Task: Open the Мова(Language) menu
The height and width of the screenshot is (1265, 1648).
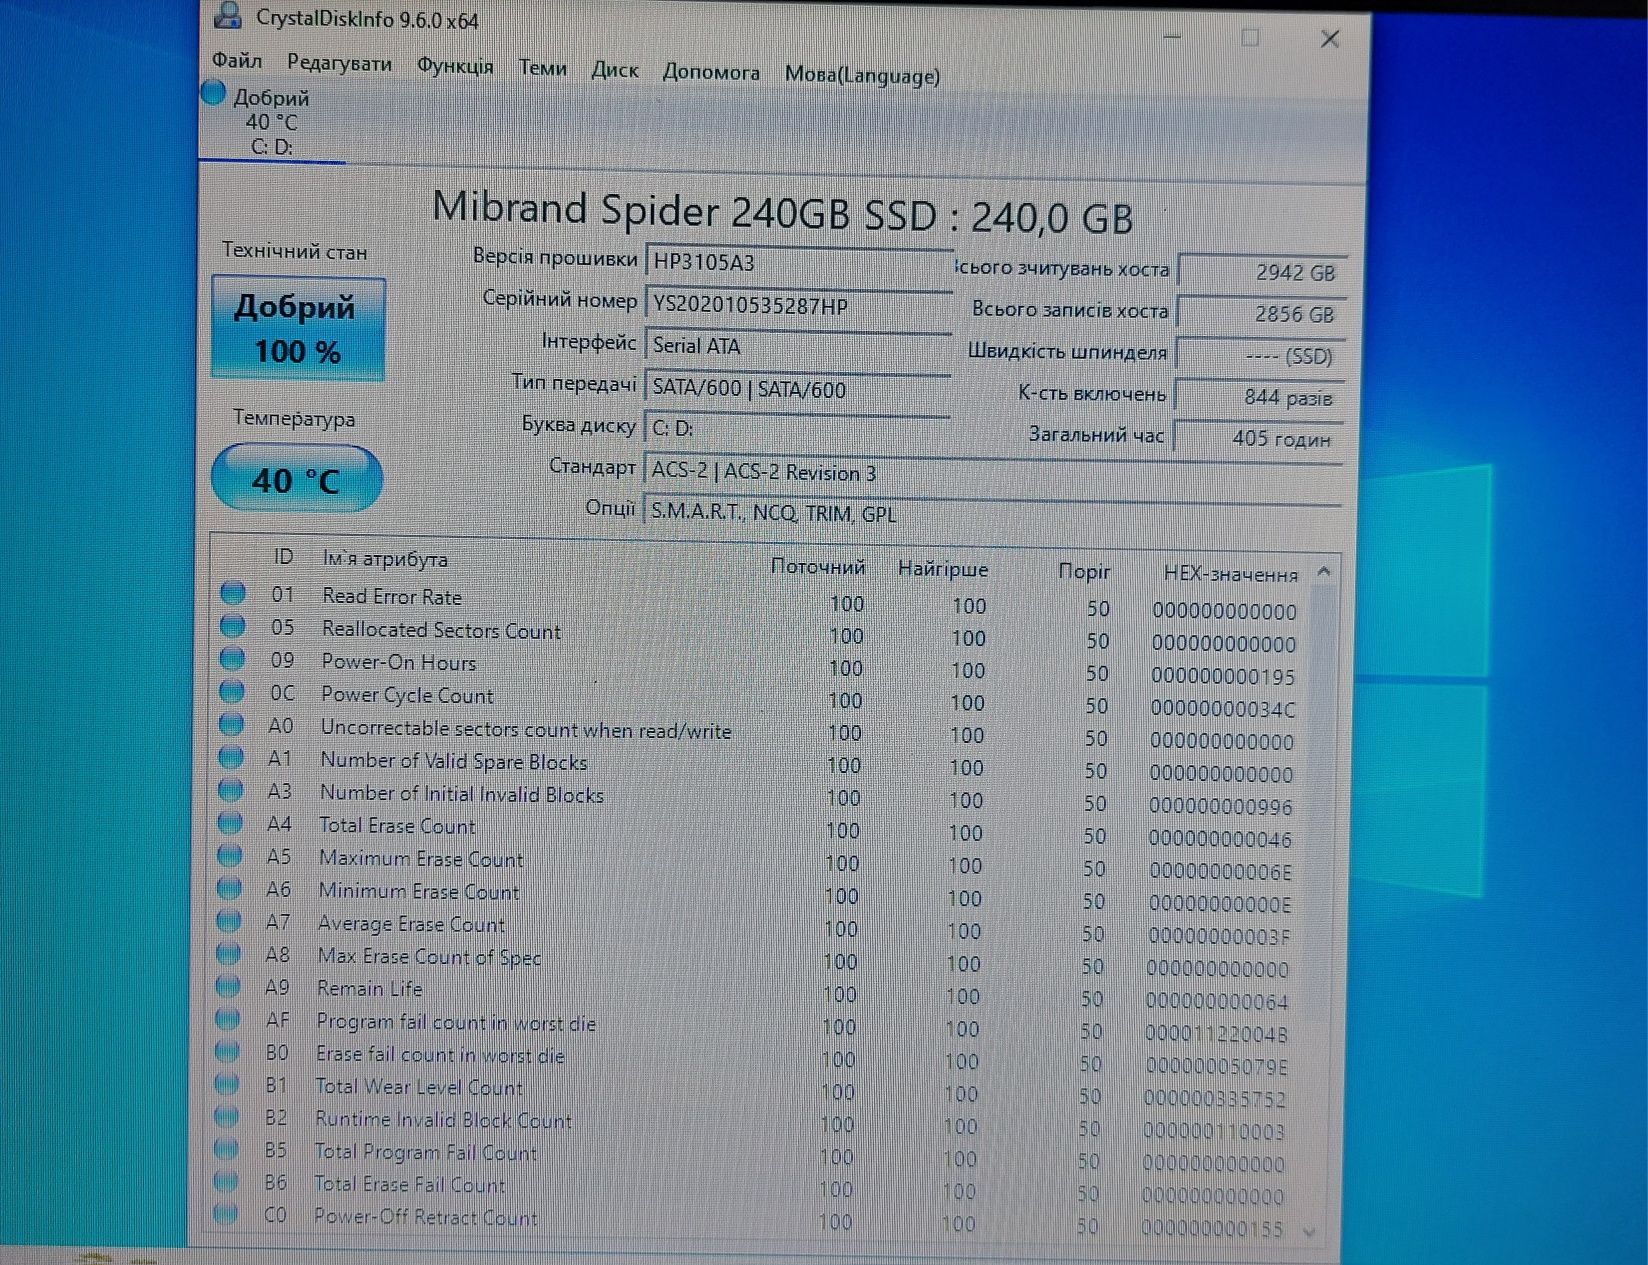Action: tap(862, 75)
